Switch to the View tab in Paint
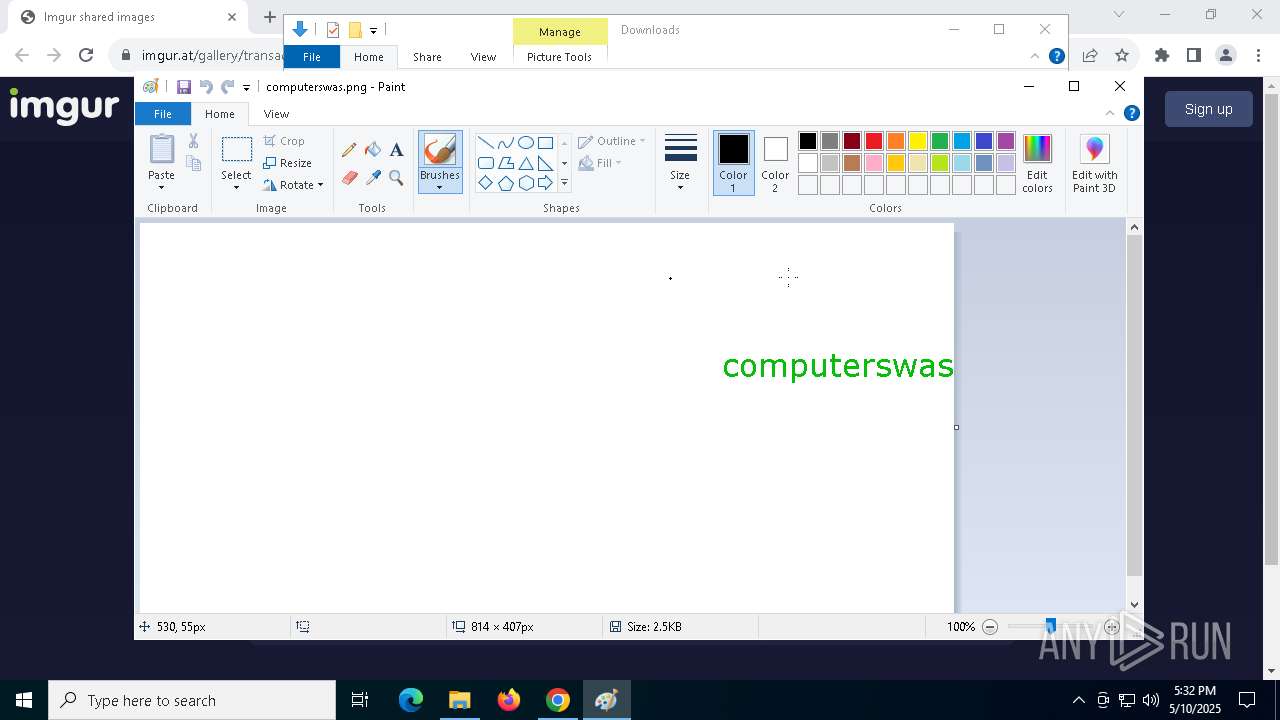The height and width of the screenshot is (720, 1280). click(x=276, y=114)
